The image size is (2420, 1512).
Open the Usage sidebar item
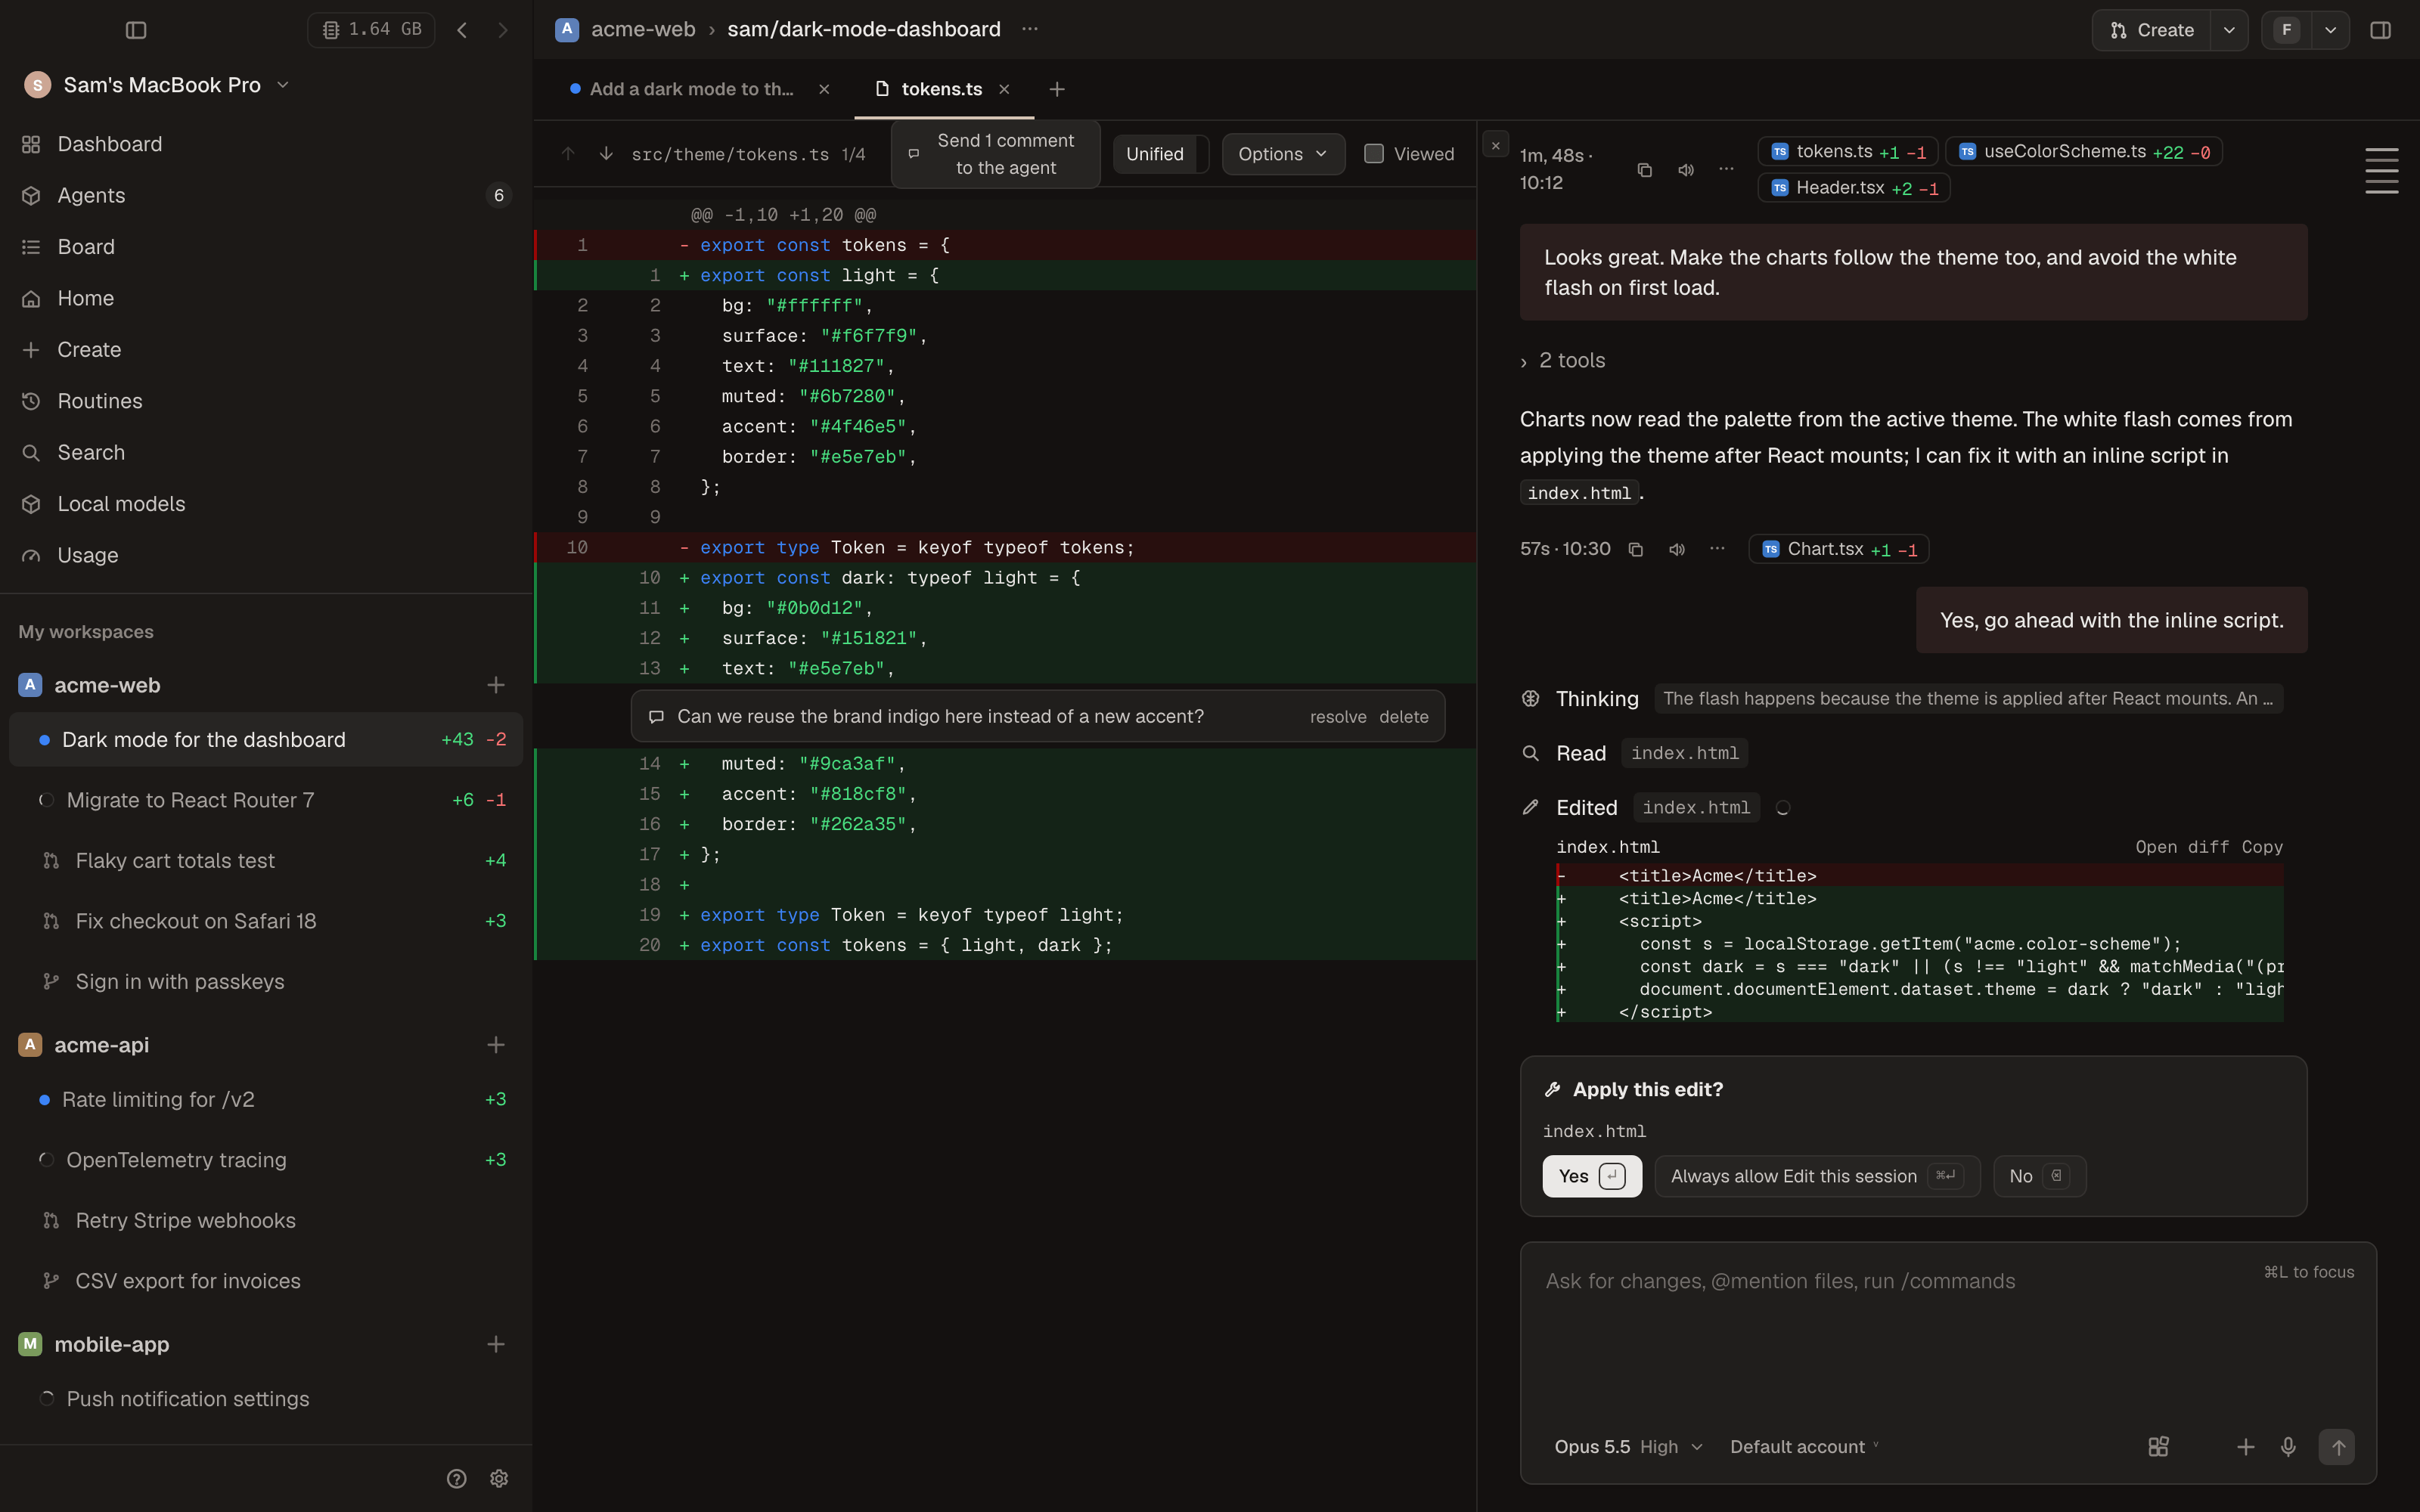[x=266, y=555]
